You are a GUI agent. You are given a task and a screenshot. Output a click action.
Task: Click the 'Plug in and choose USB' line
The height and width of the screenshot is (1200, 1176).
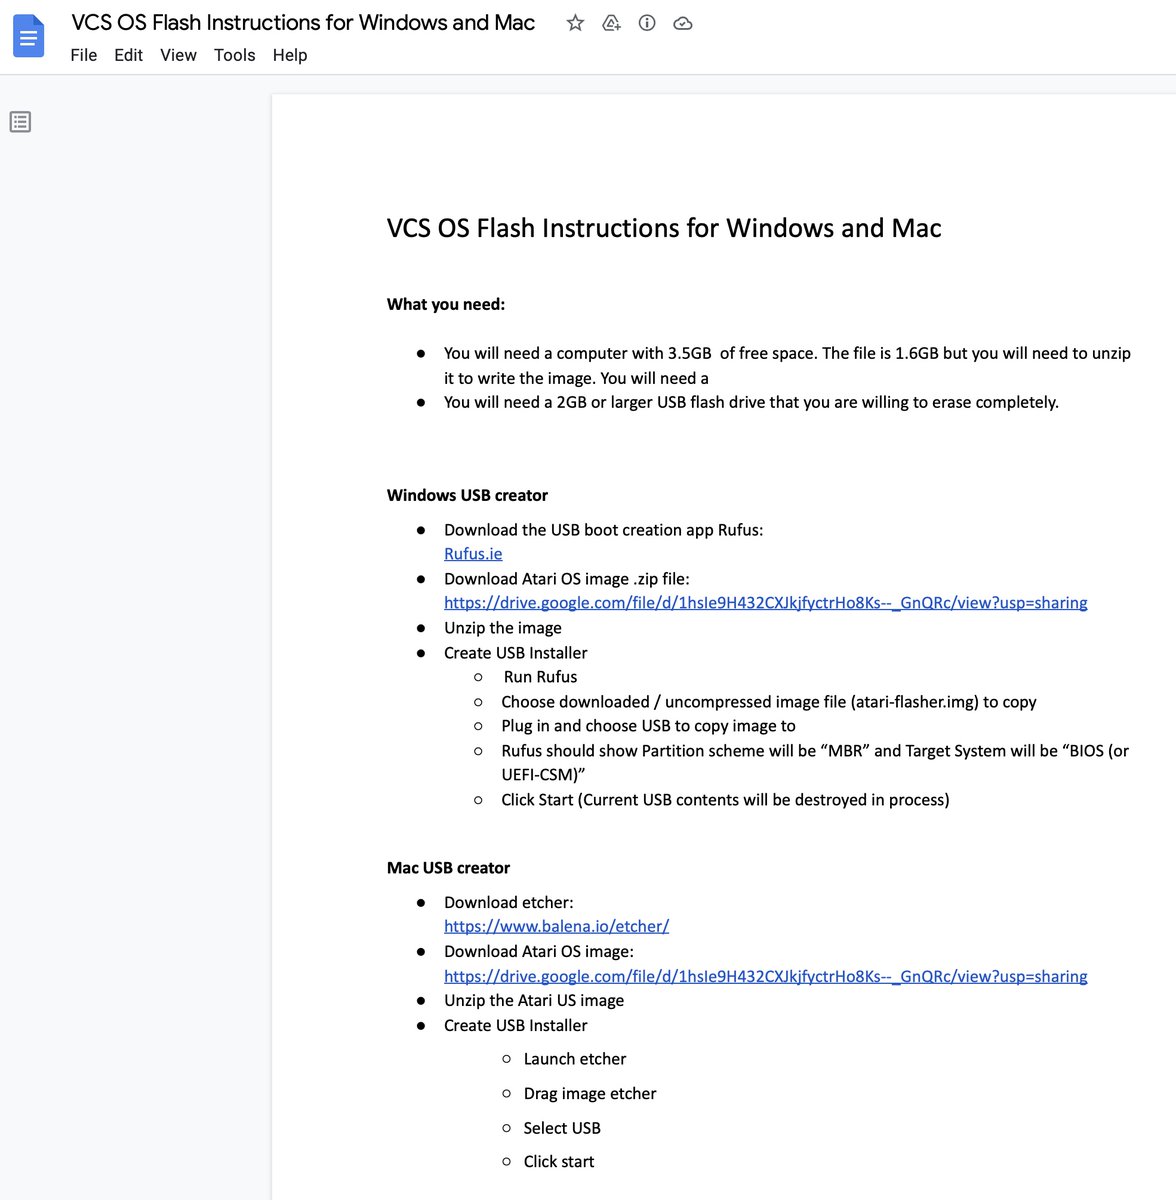[x=648, y=726]
